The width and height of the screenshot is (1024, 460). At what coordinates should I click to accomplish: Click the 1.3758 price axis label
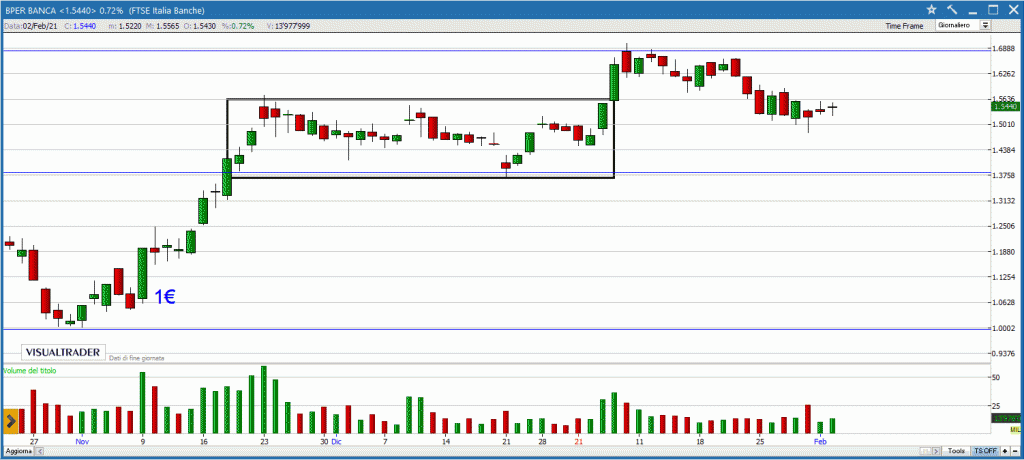pos(1006,175)
